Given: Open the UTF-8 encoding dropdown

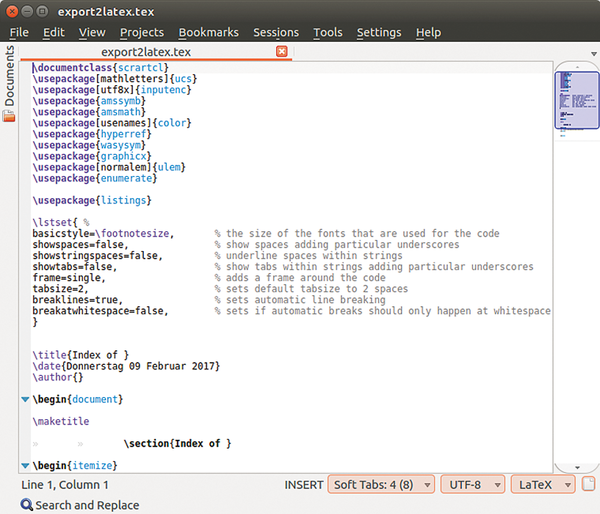Looking at the screenshot, I should [x=473, y=485].
